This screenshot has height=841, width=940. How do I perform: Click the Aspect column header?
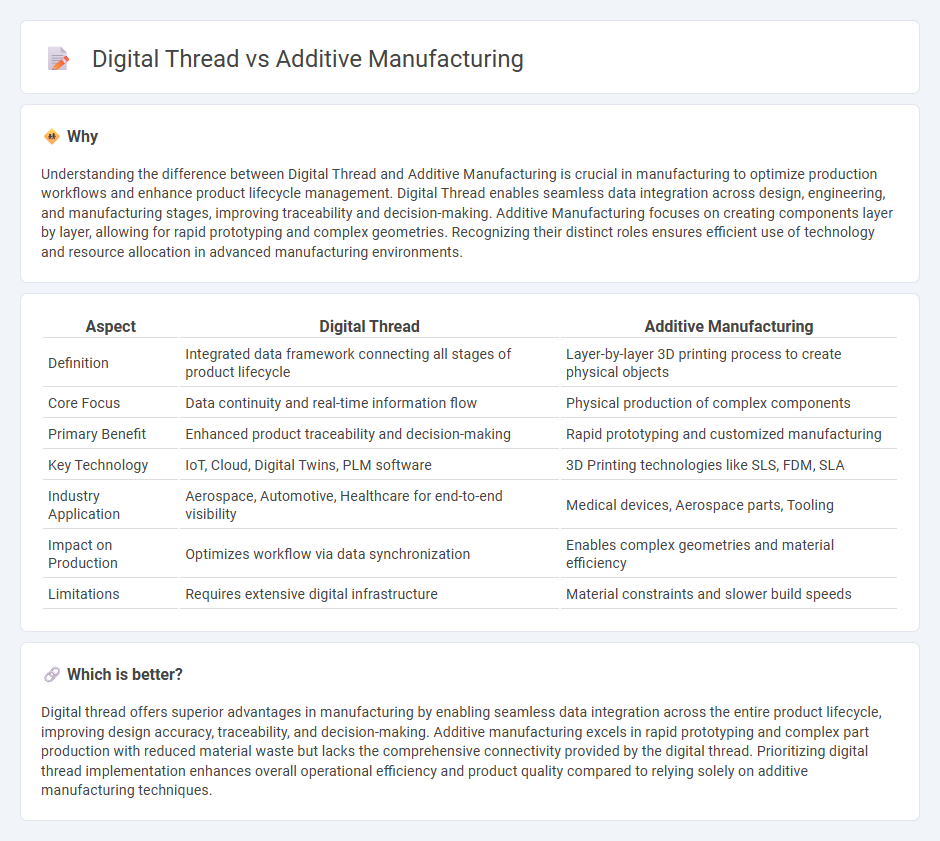coord(110,326)
